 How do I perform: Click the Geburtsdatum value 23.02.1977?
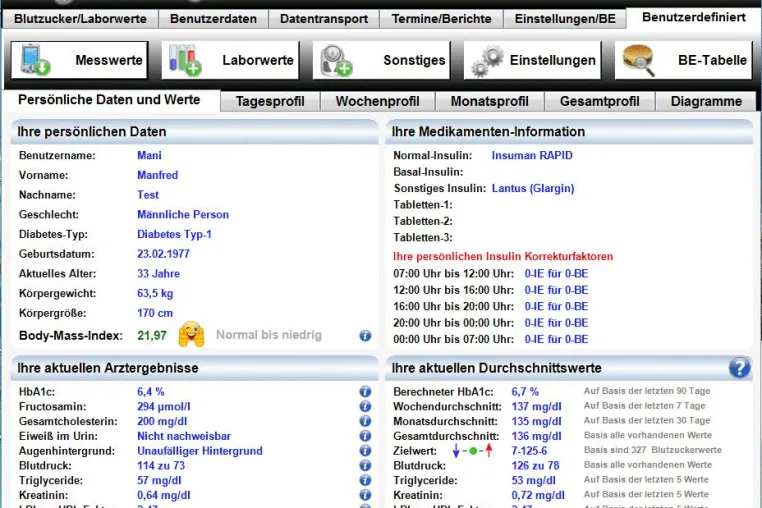pyautogui.click(x=163, y=254)
